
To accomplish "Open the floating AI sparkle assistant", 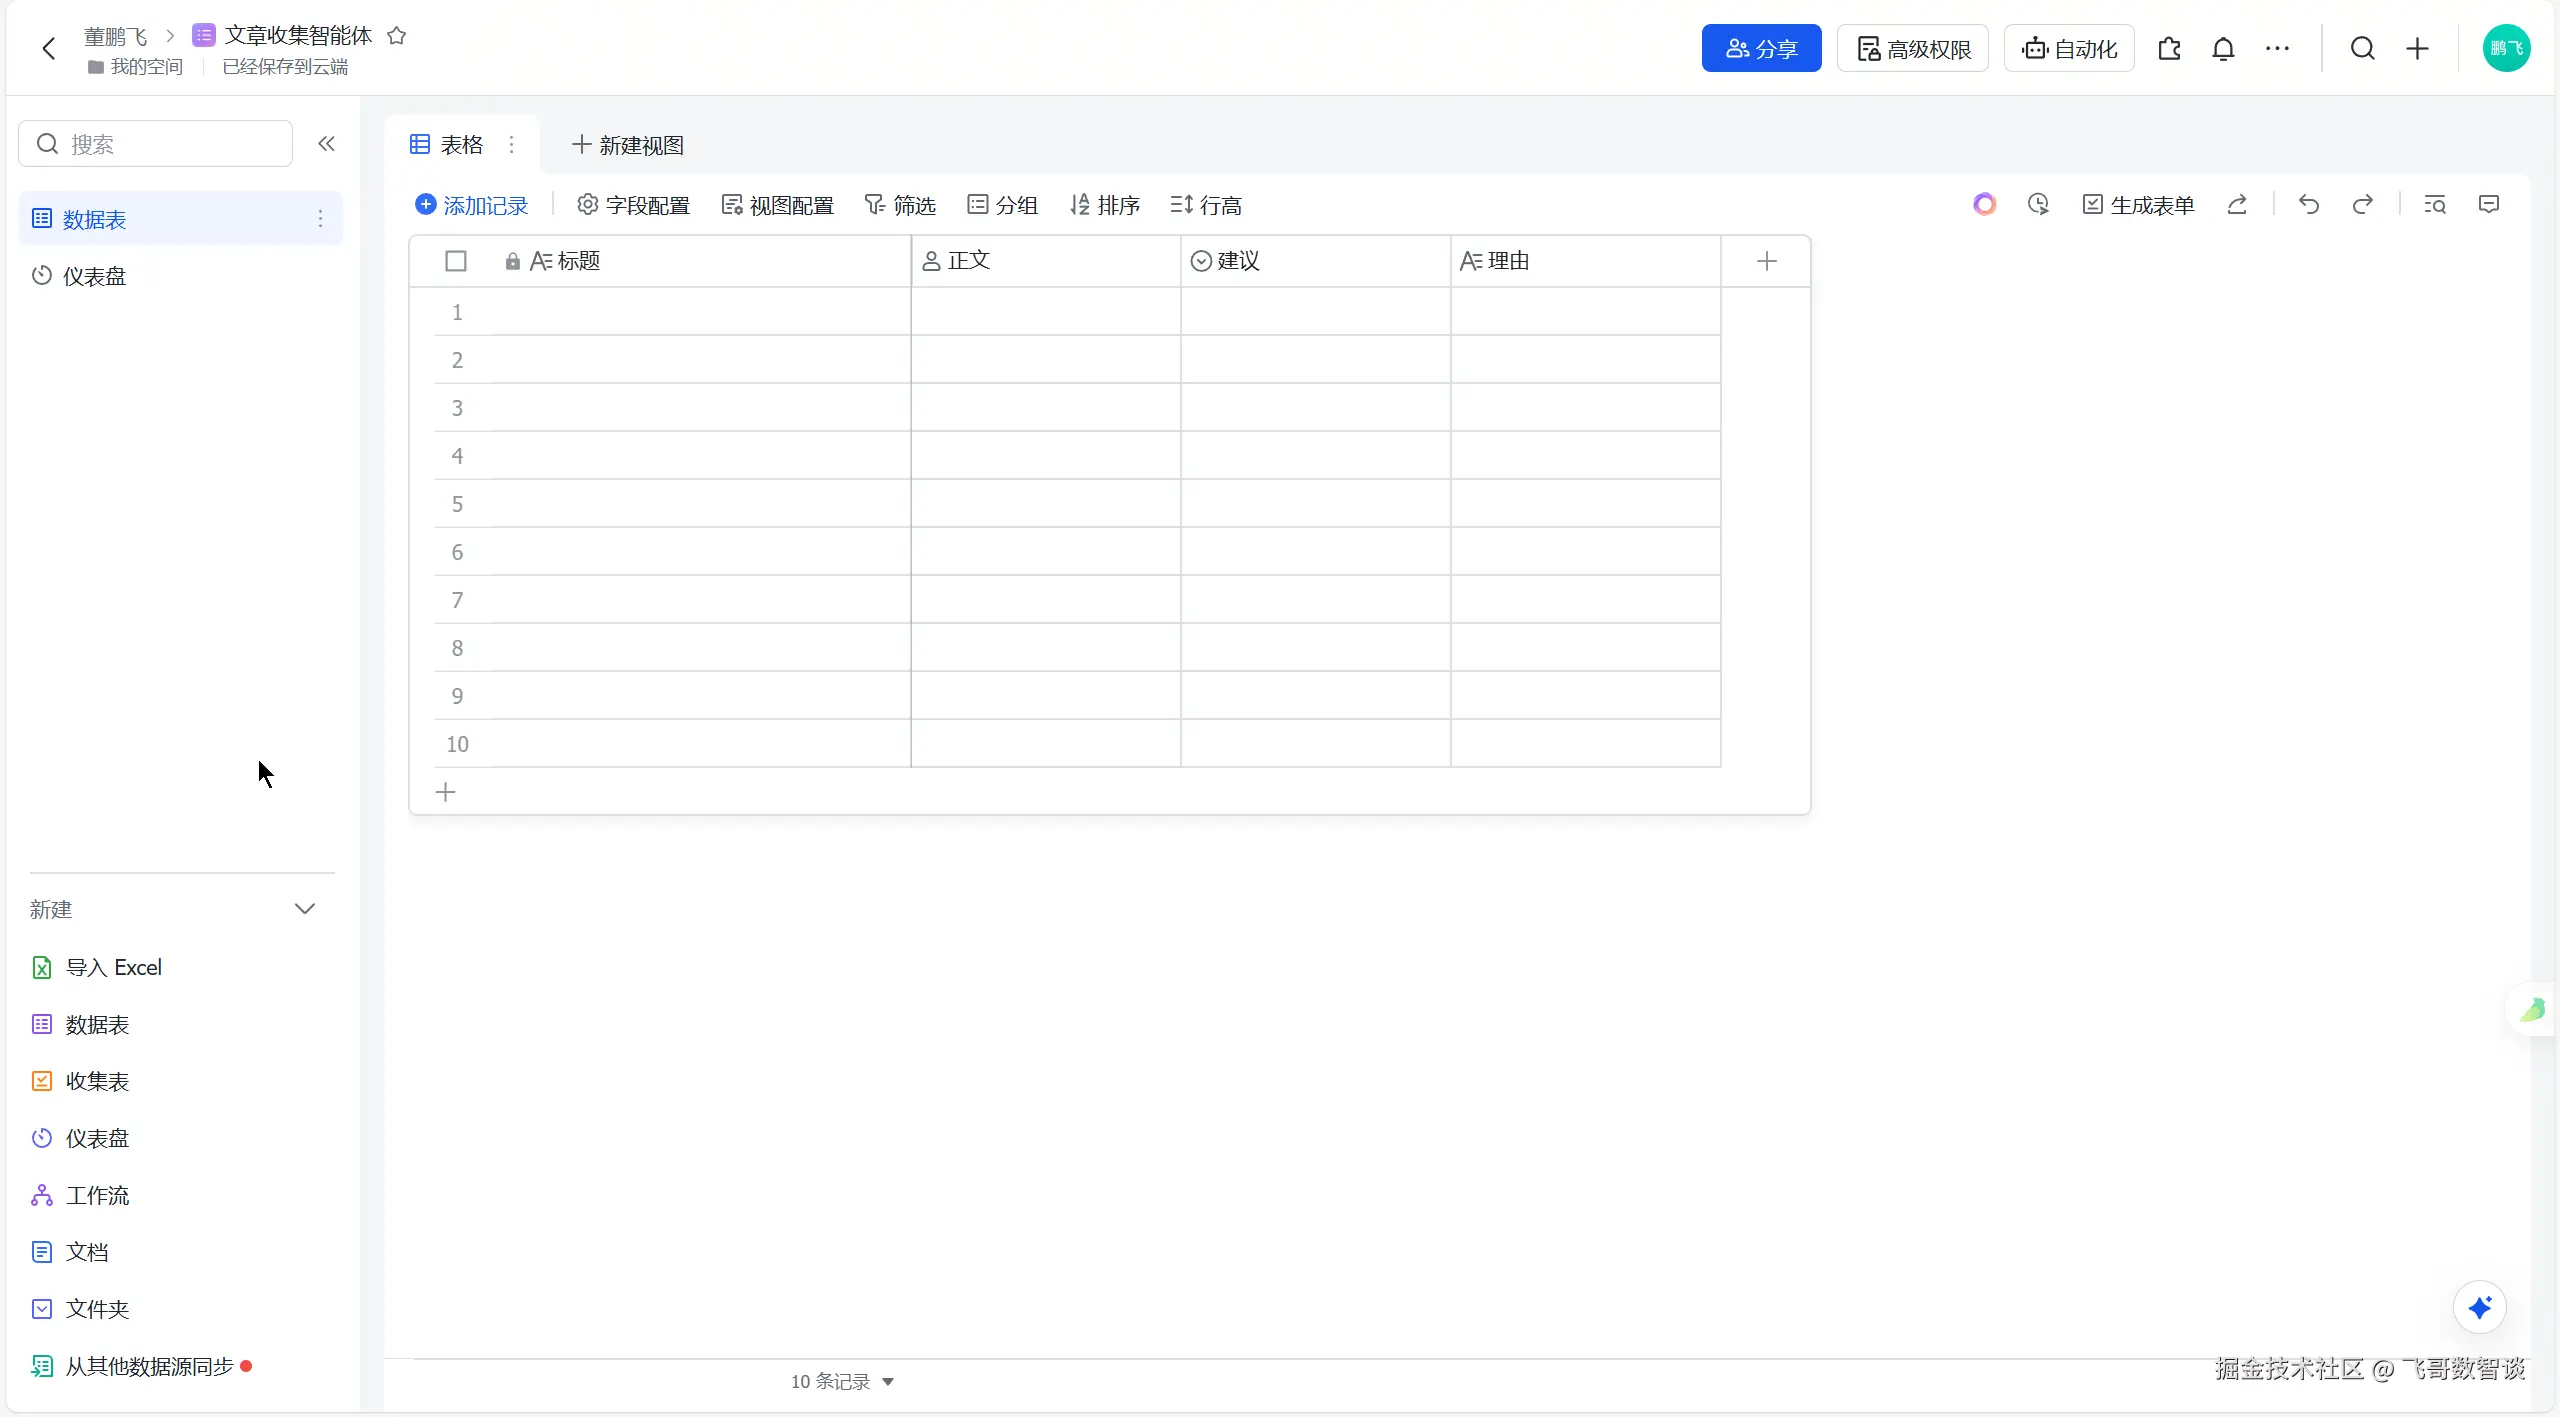I will tap(2479, 1307).
